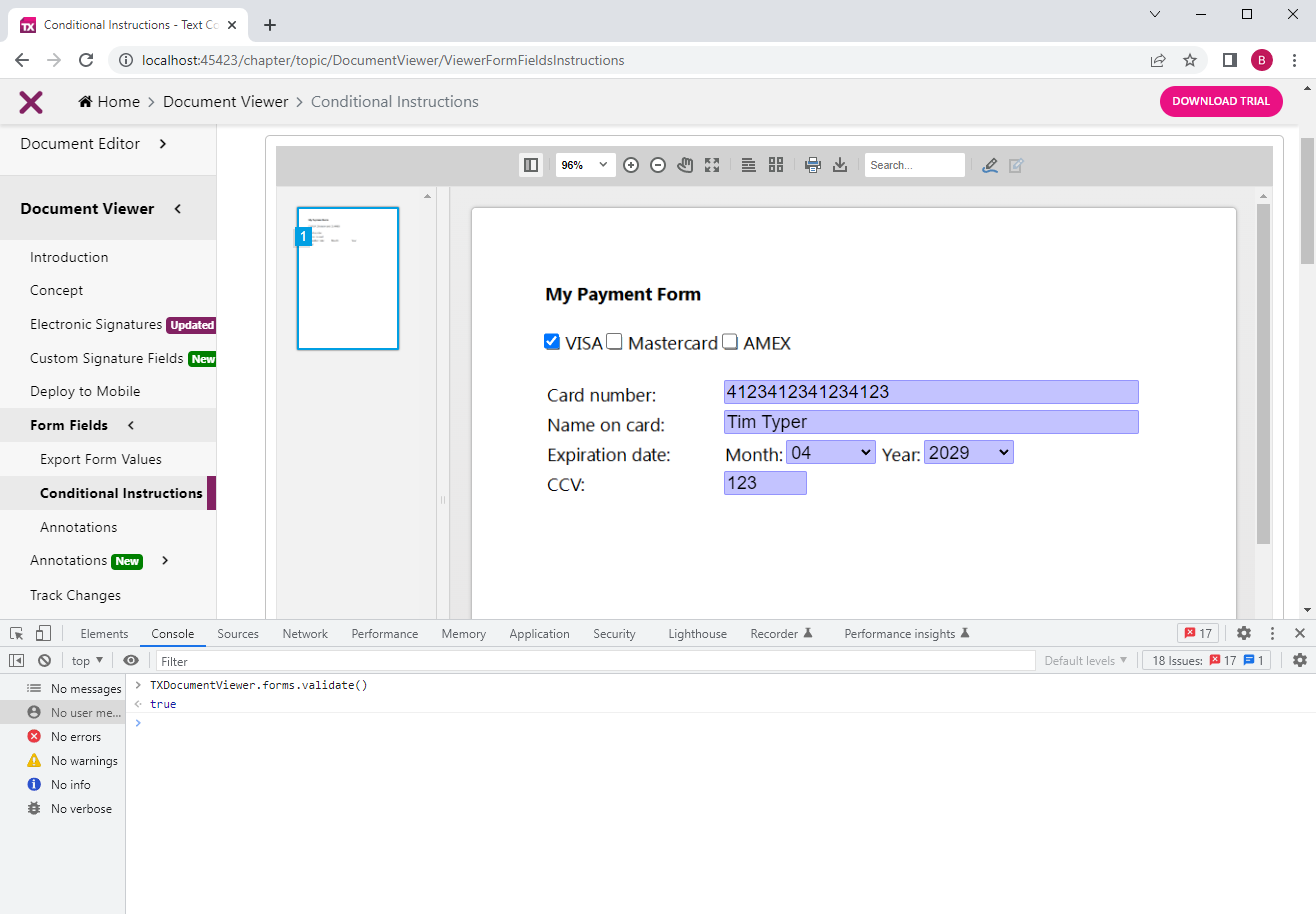Select the hand pan tool
1316x914 pixels.
[x=685, y=165]
